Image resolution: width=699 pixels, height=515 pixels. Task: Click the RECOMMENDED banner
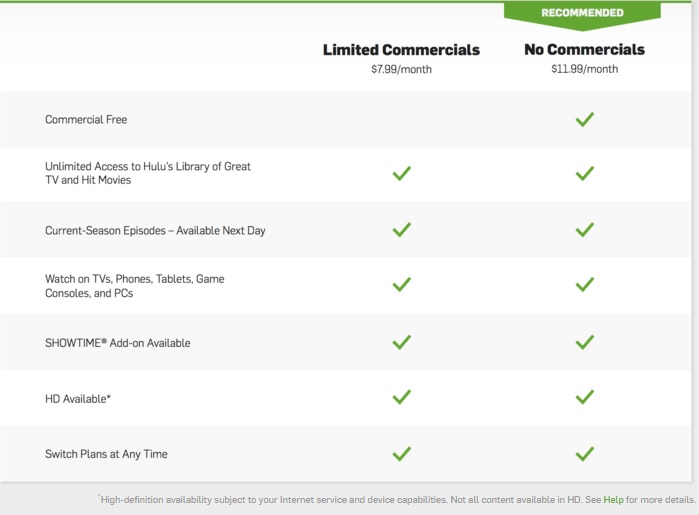pos(582,15)
